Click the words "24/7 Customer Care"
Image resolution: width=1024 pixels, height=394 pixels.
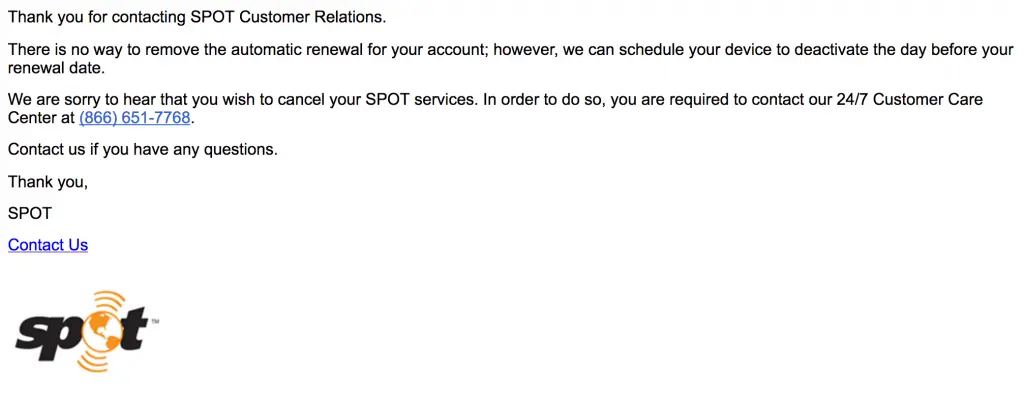(x=910, y=101)
